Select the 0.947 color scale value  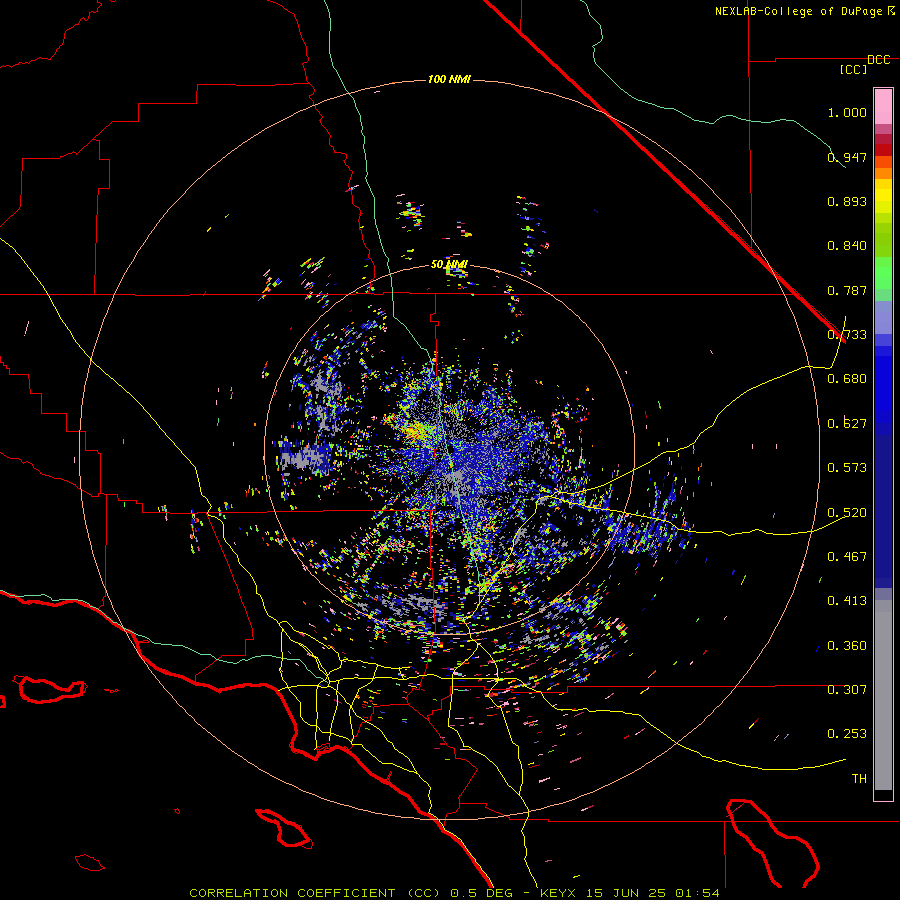tap(847, 157)
